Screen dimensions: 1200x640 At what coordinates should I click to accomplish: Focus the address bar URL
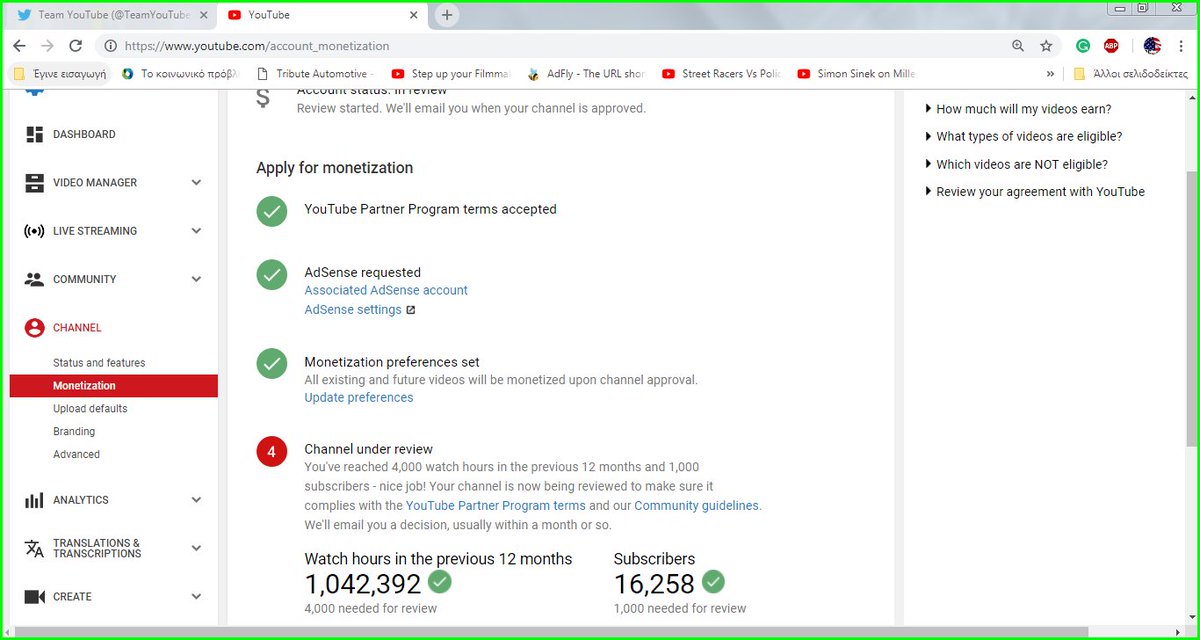pos(257,46)
